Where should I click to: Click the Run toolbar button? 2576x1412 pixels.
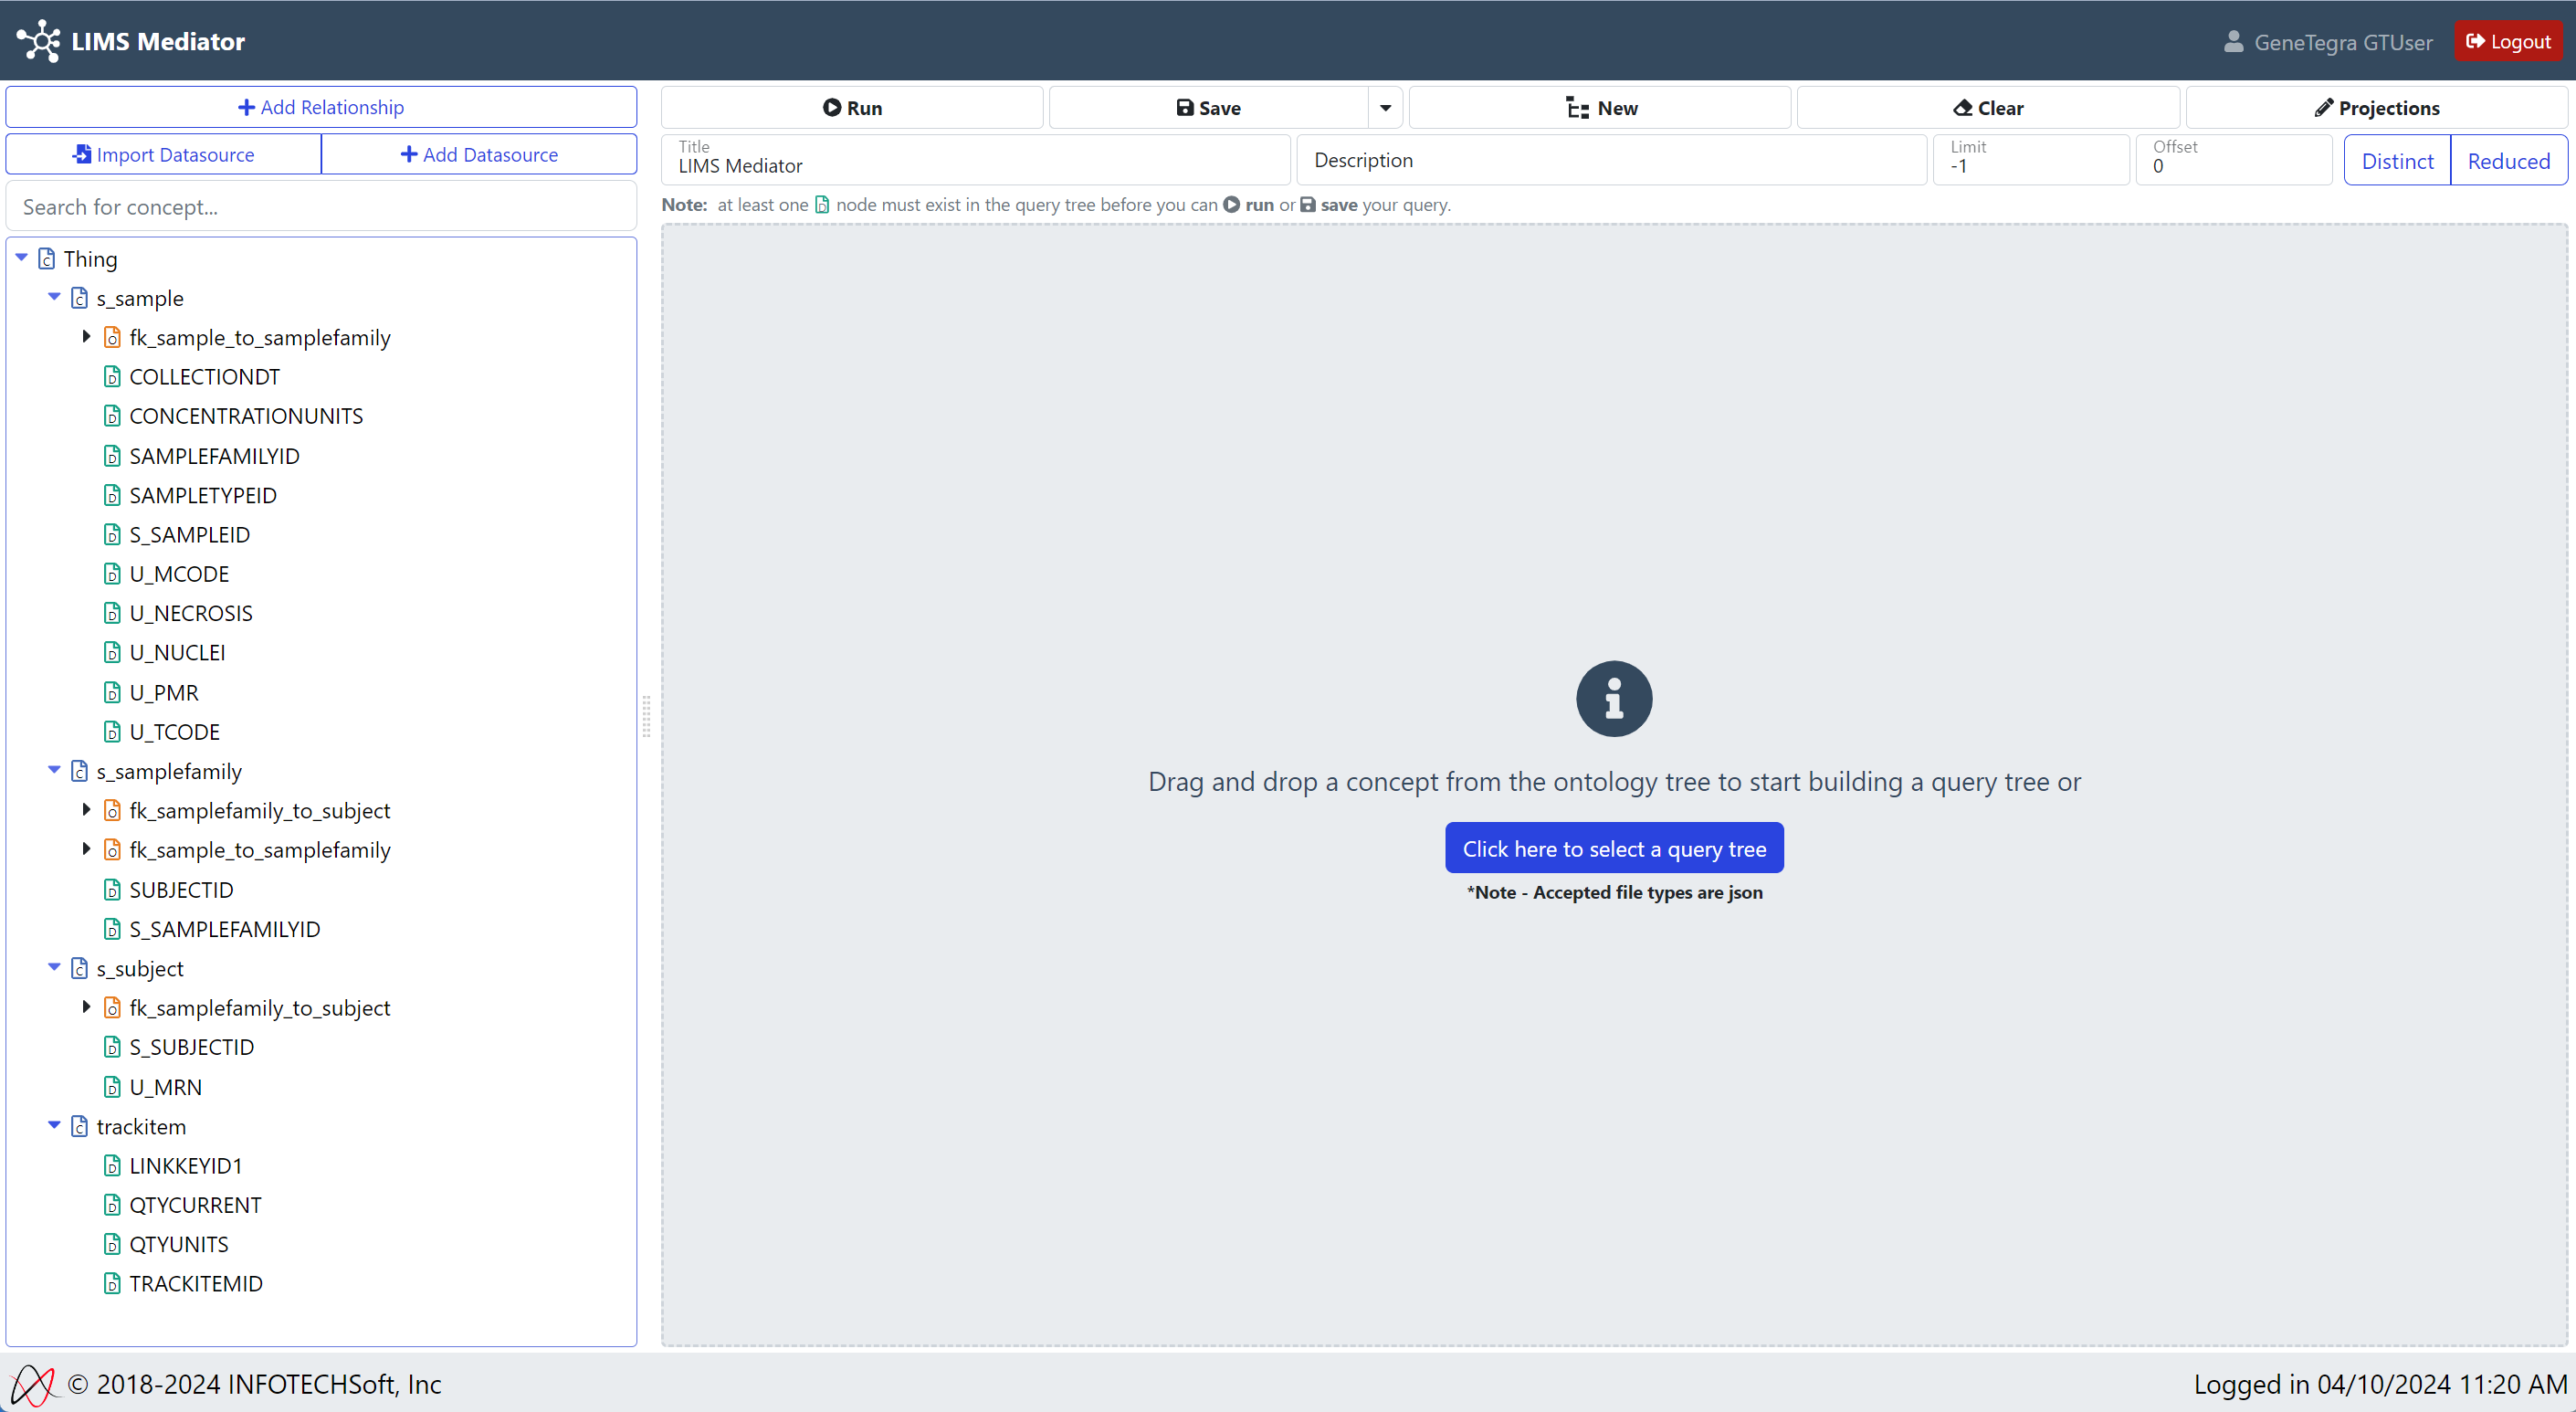coord(852,108)
